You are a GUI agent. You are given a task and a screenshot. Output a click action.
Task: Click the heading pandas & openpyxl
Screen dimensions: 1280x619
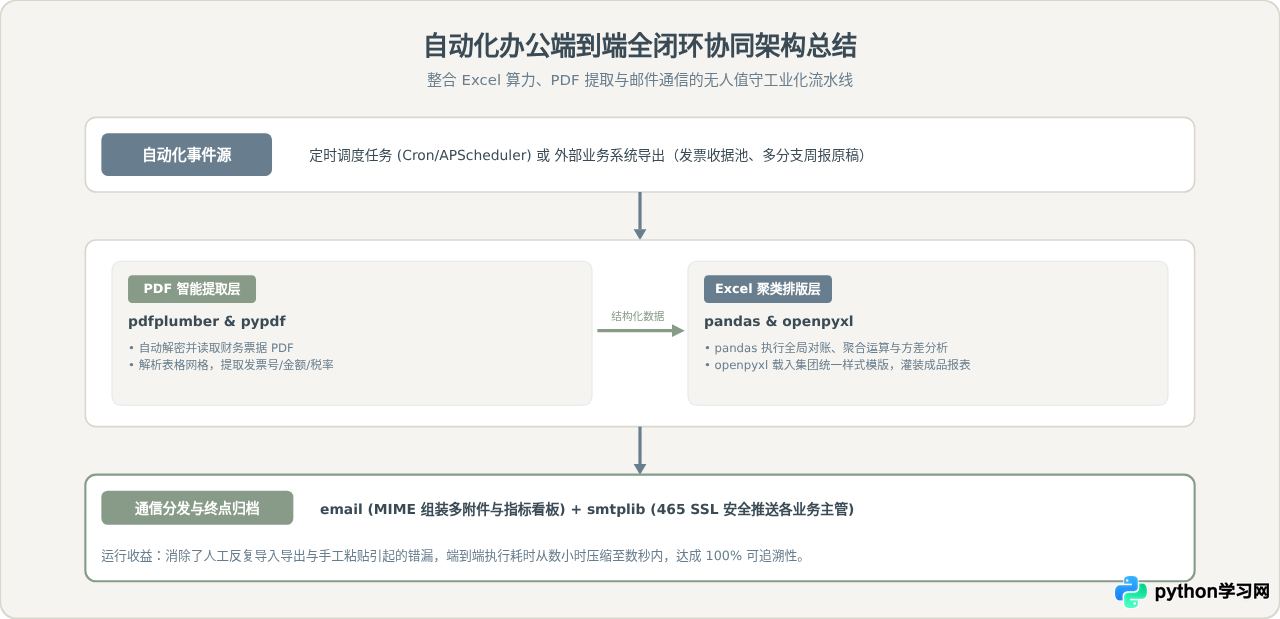point(778,321)
